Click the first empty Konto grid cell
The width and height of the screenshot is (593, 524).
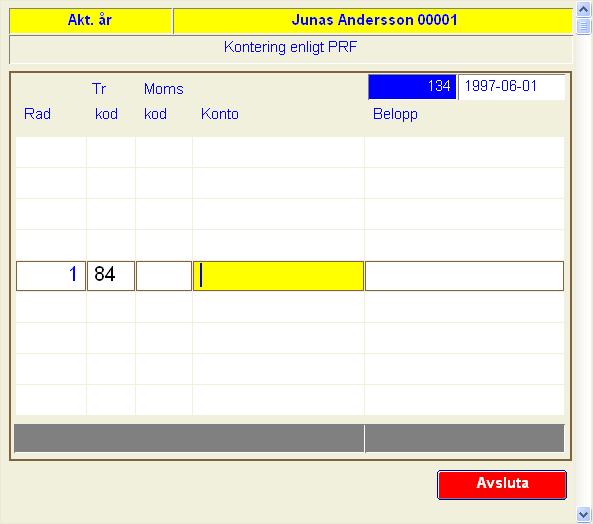278,152
